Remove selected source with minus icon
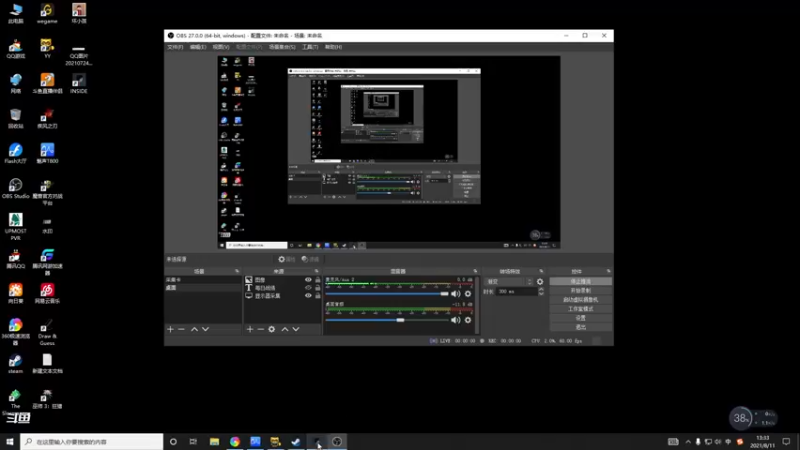Image resolution: width=800 pixels, height=450 pixels. [x=261, y=330]
